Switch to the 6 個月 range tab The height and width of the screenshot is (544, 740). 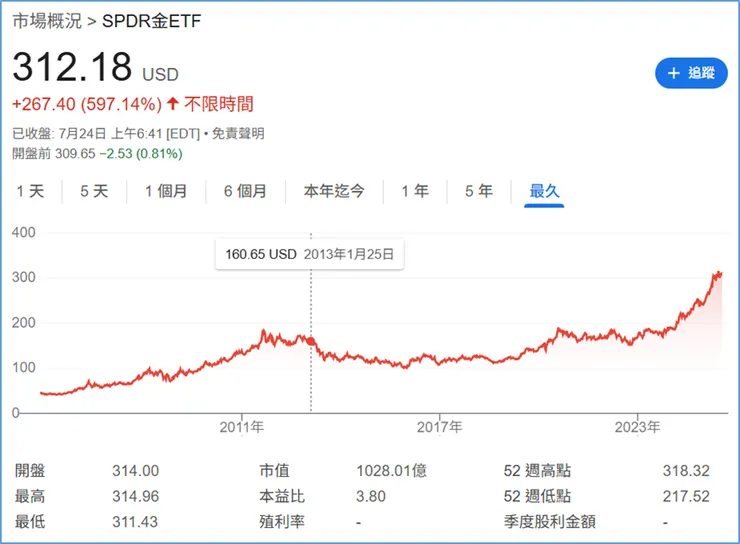pyautogui.click(x=245, y=191)
